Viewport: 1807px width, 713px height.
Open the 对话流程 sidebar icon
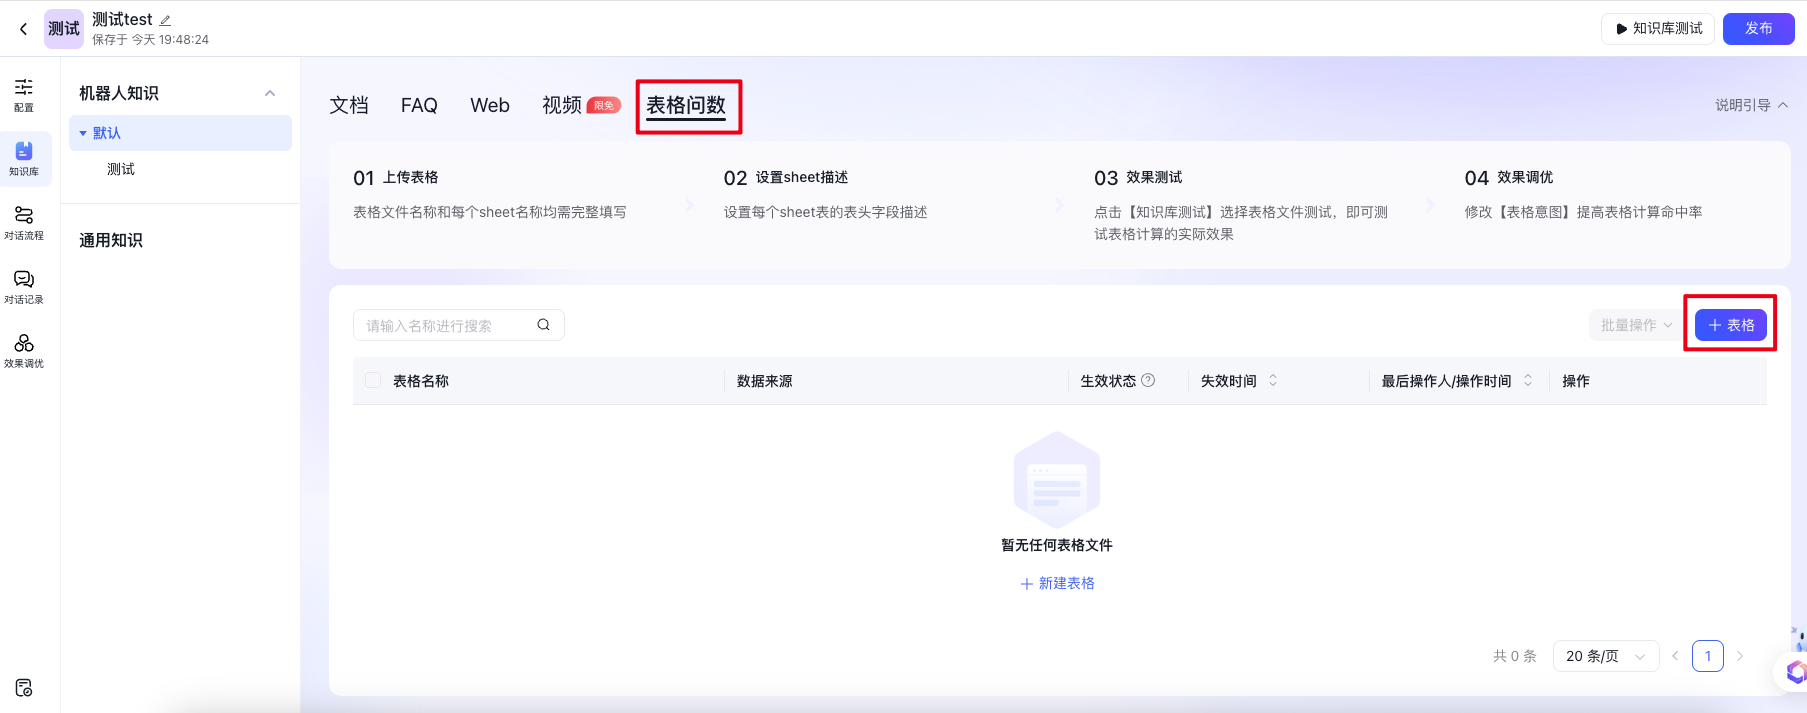point(24,222)
